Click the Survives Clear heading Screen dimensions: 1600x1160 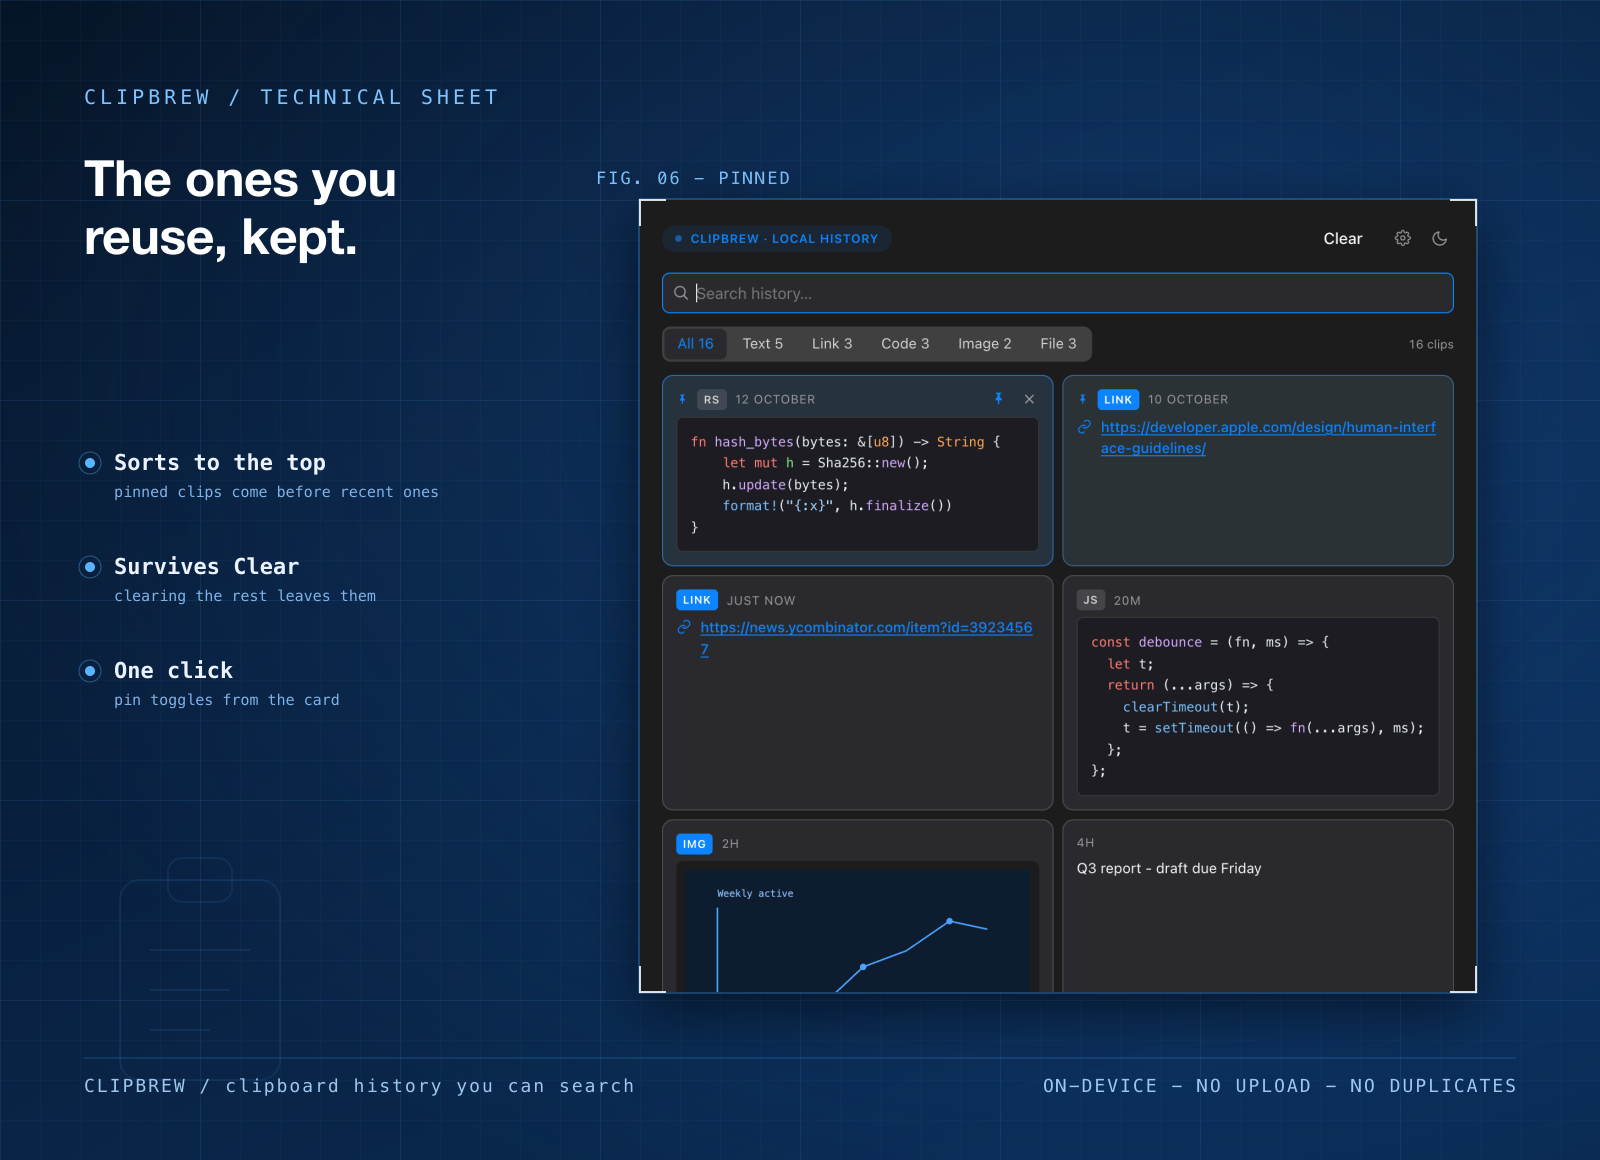click(x=206, y=566)
